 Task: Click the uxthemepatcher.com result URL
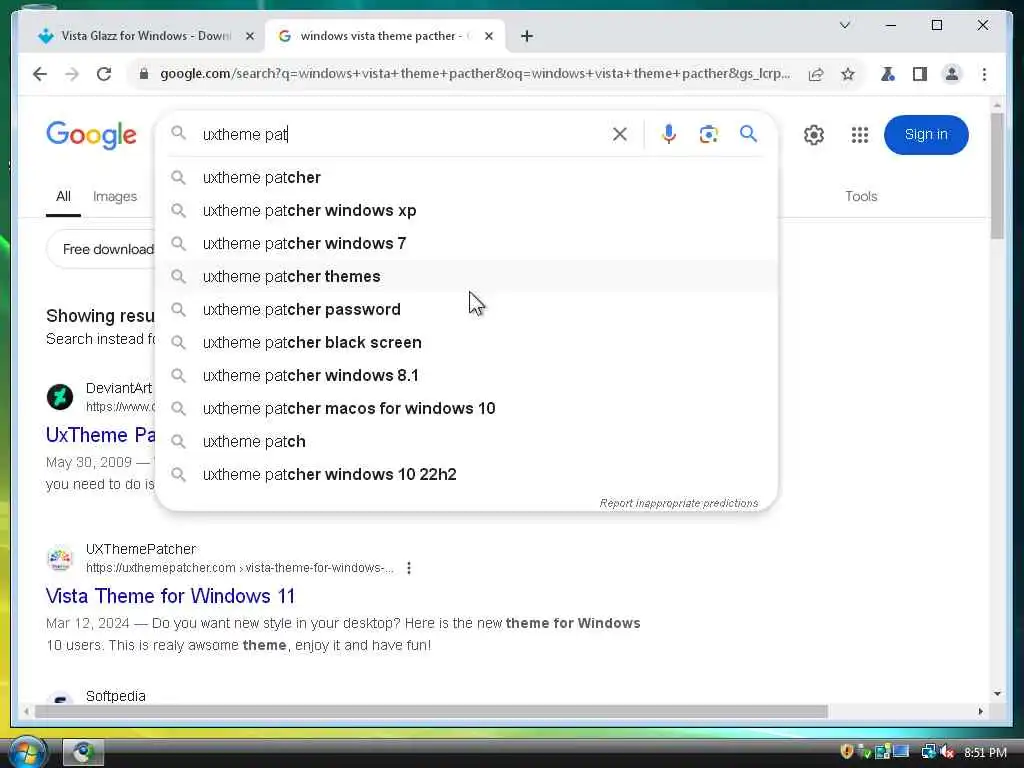tap(240, 568)
